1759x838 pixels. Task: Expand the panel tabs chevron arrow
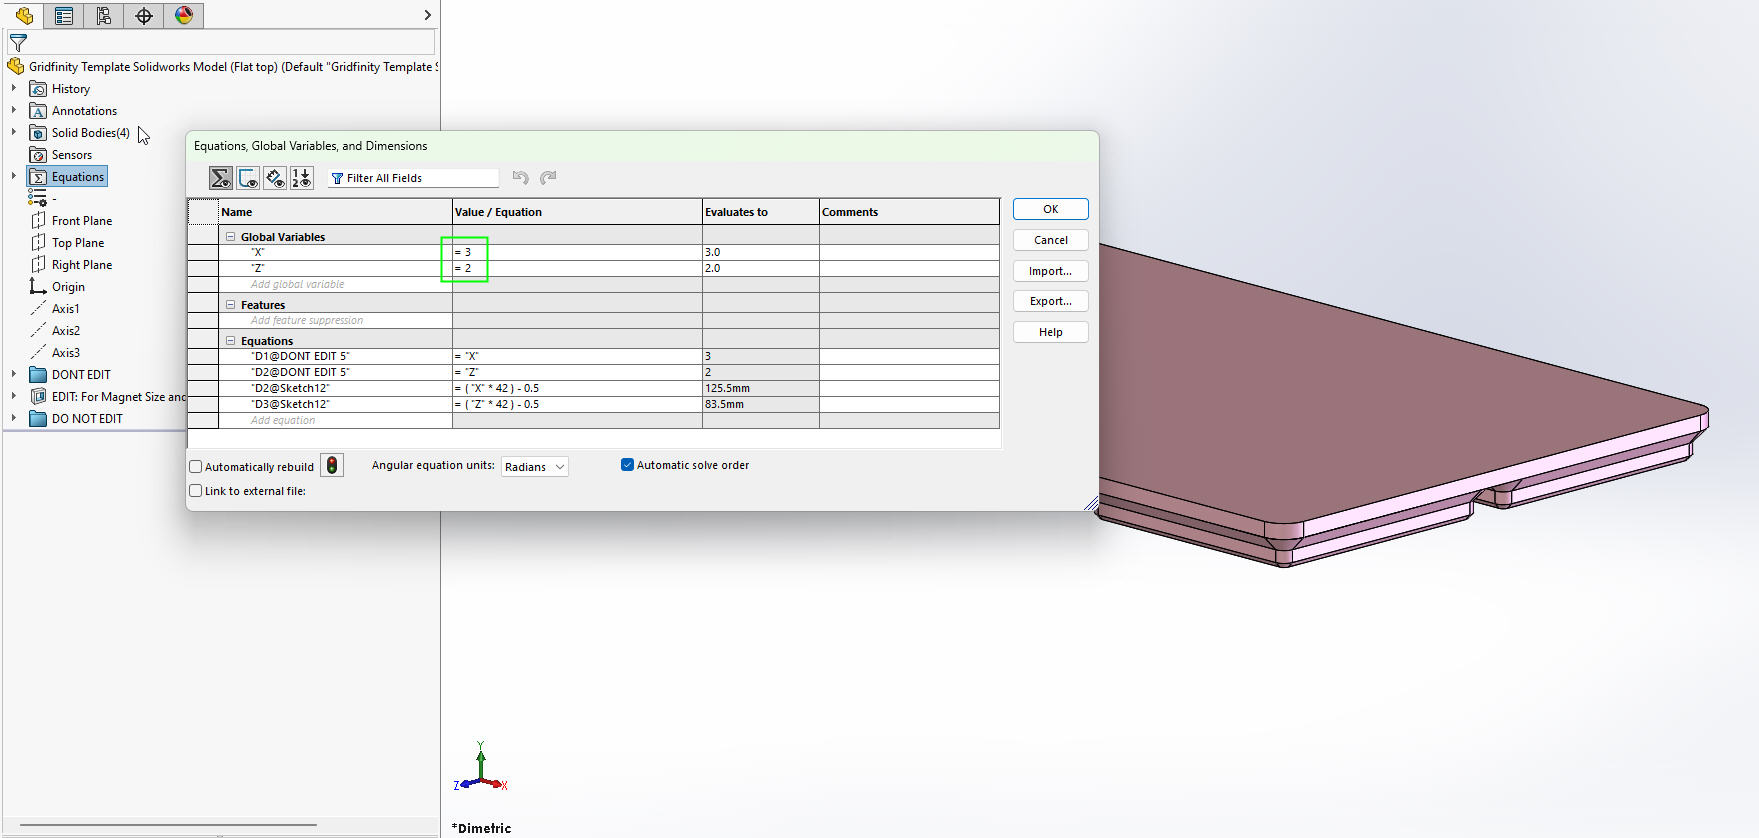point(428,15)
